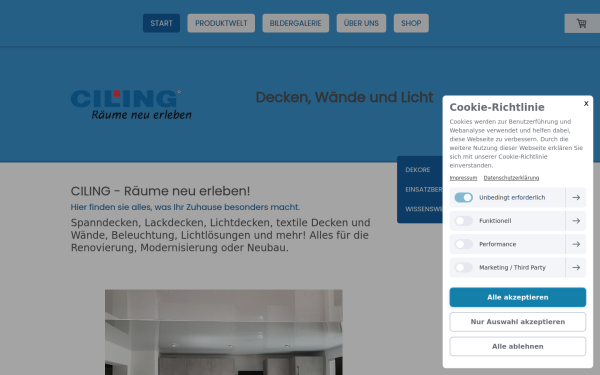Click Nur Auswahl akzeptieren button
600x375 pixels.
click(x=517, y=322)
